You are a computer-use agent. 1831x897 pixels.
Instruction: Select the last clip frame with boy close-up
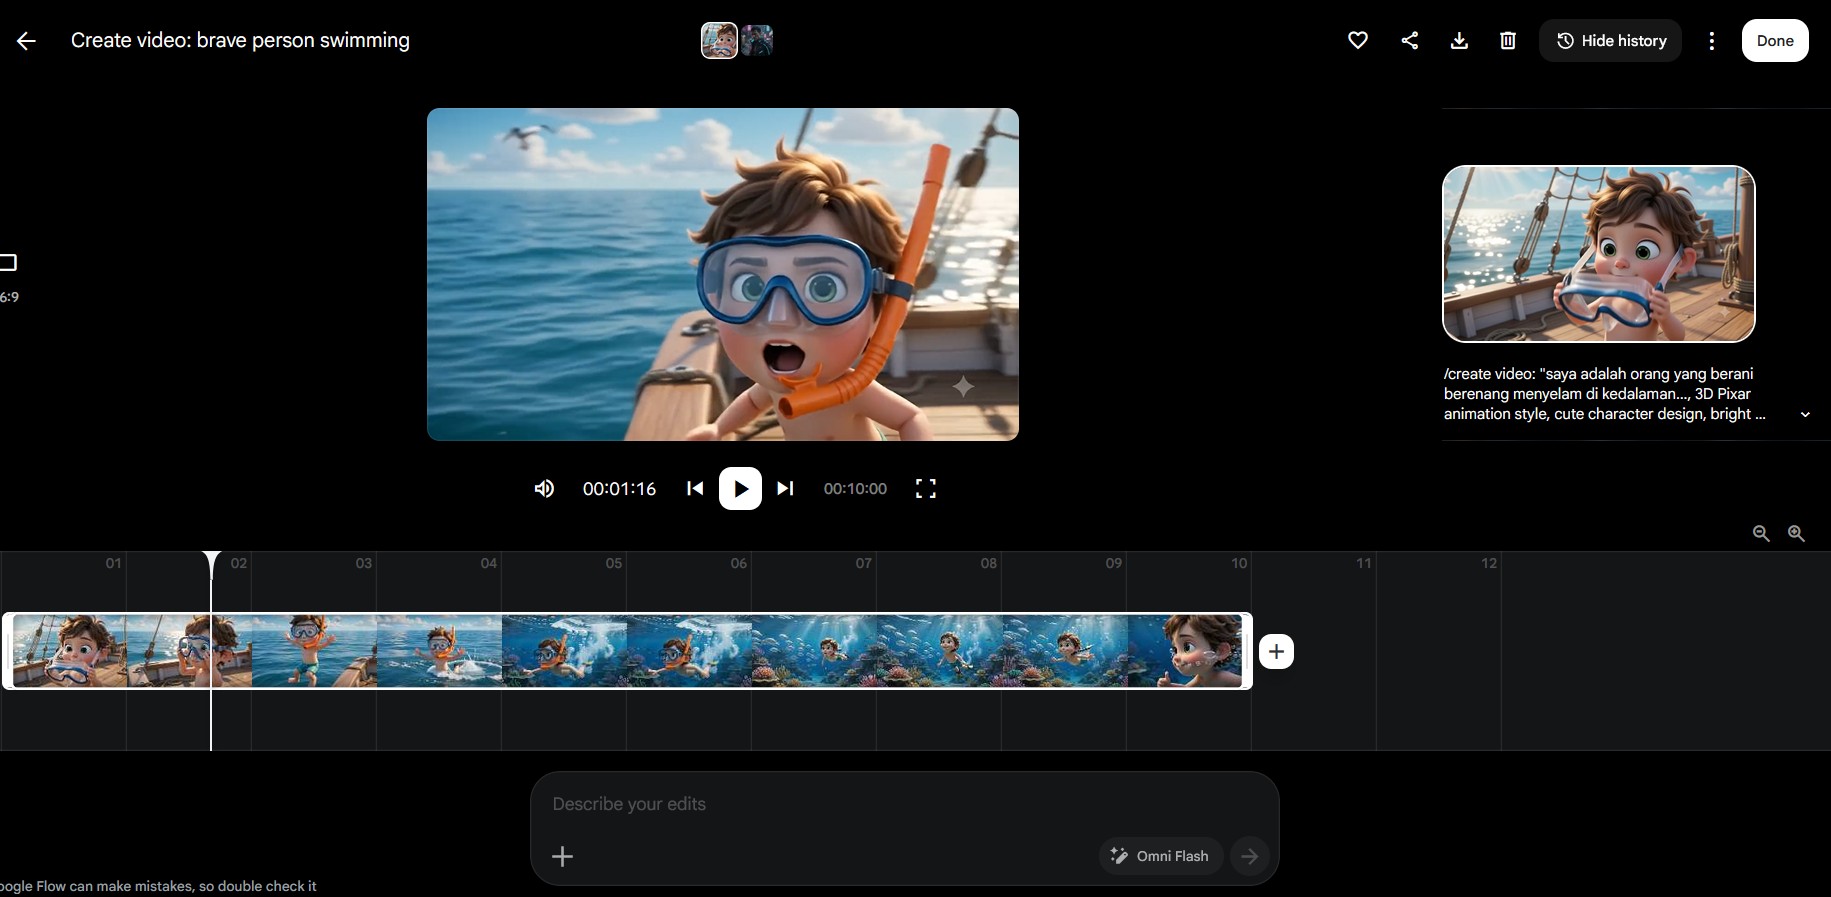click(x=1185, y=651)
